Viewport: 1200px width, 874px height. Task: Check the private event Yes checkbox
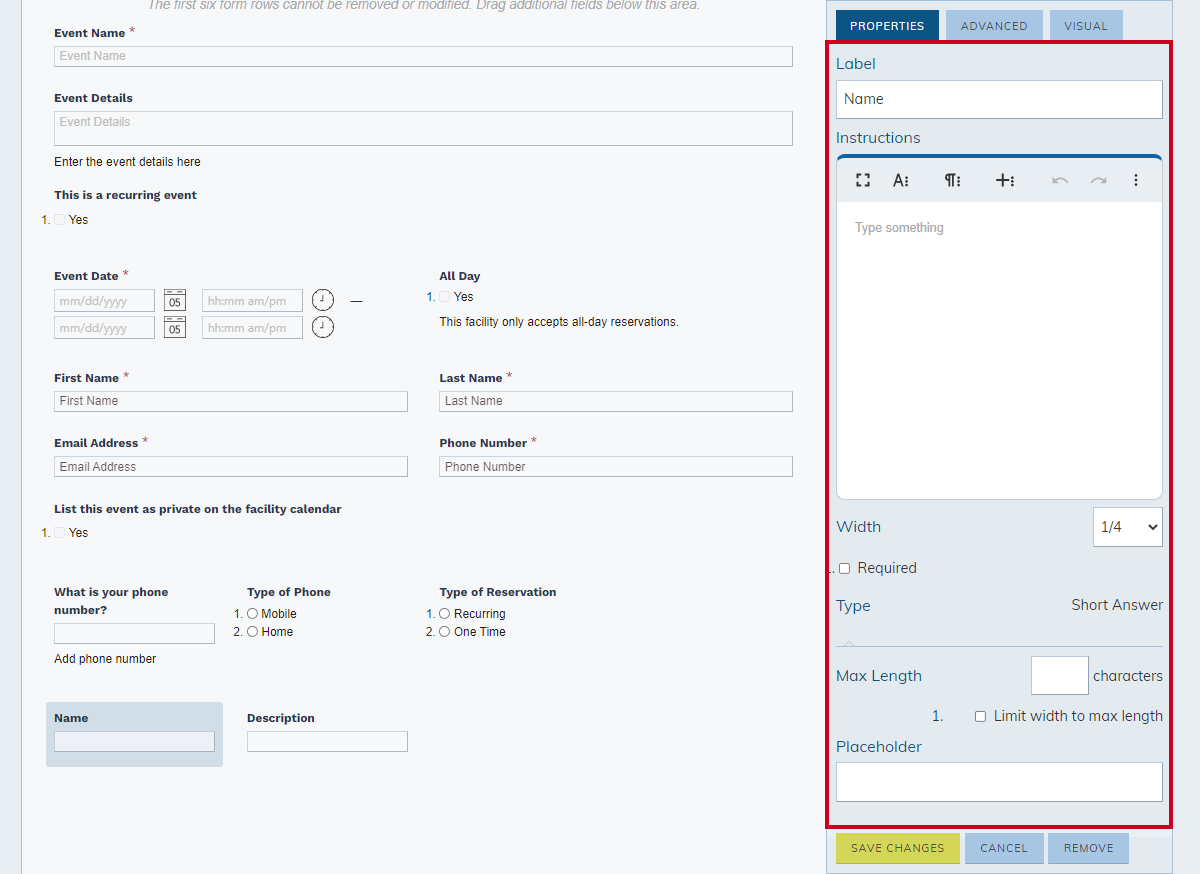[59, 533]
